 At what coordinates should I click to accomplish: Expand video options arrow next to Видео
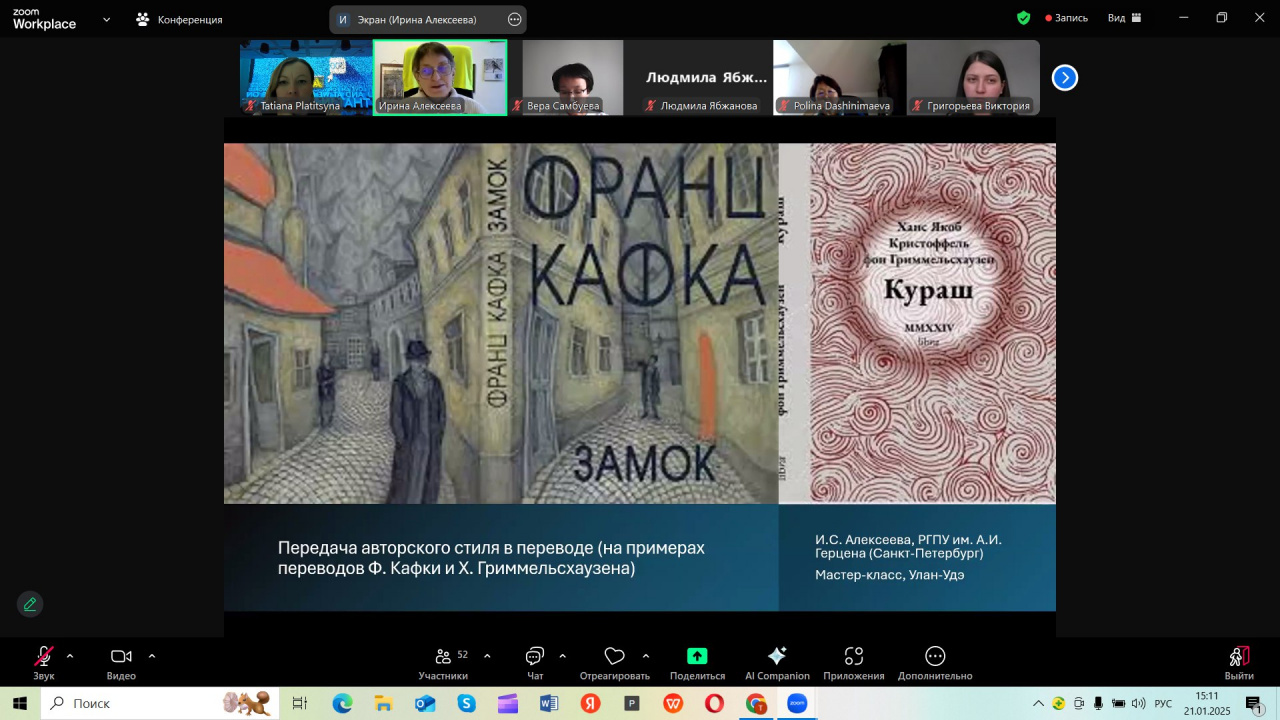(x=152, y=656)
